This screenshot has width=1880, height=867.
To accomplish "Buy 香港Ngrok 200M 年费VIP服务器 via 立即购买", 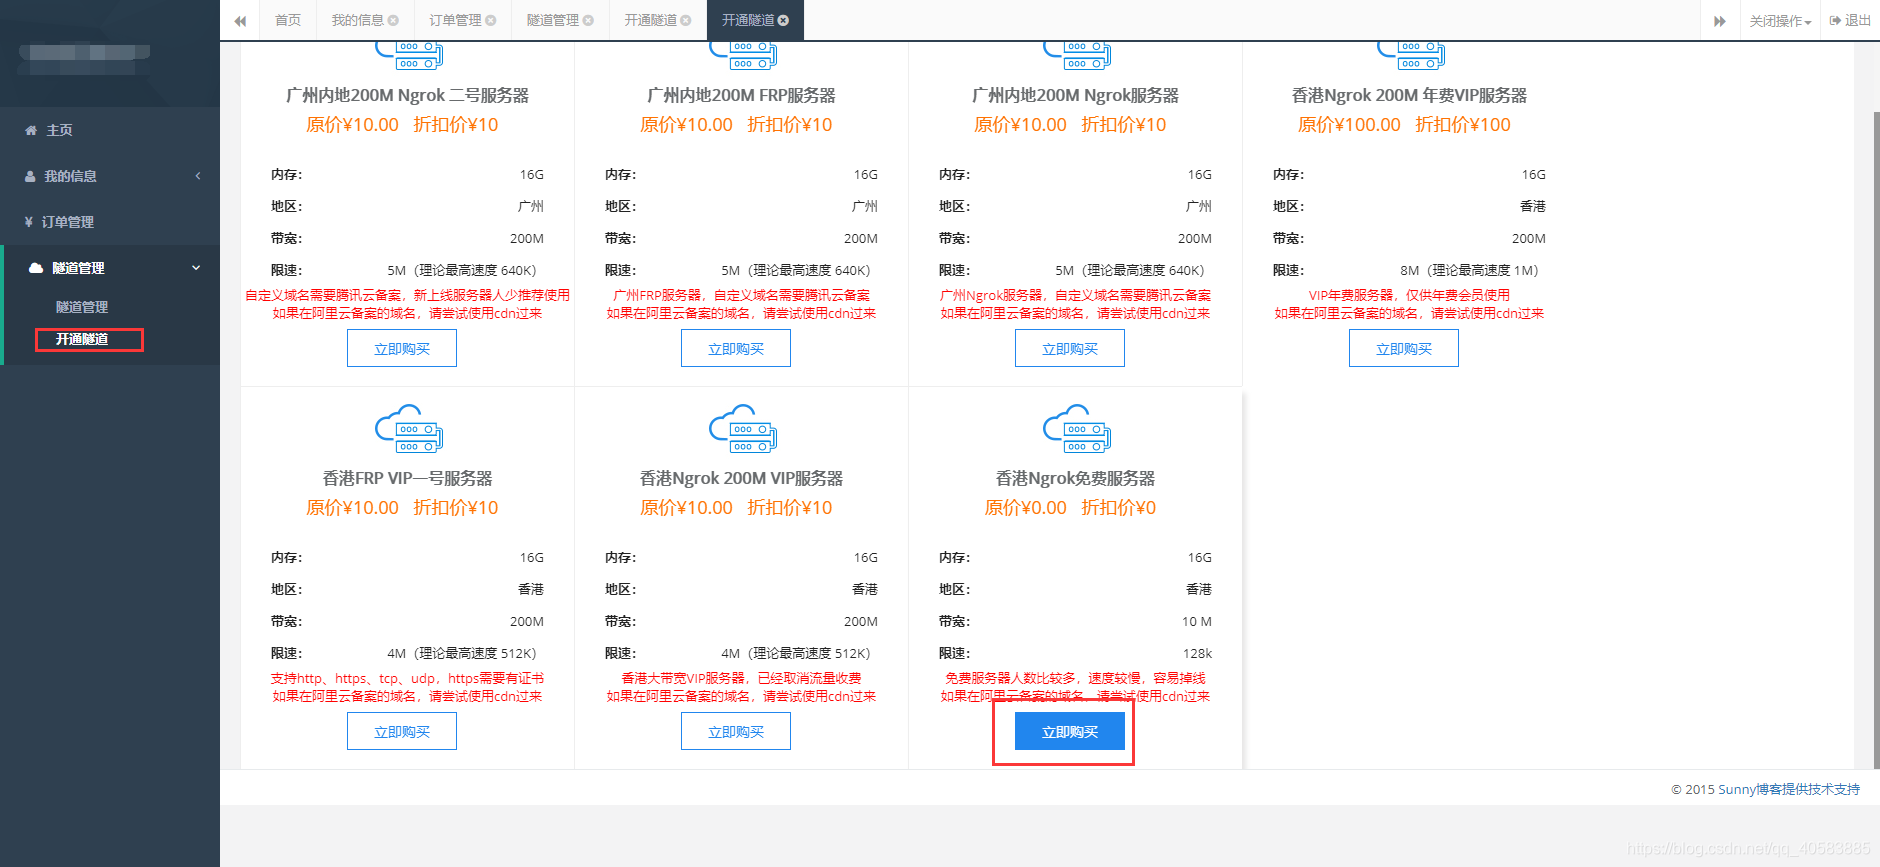I will 1404,349.
